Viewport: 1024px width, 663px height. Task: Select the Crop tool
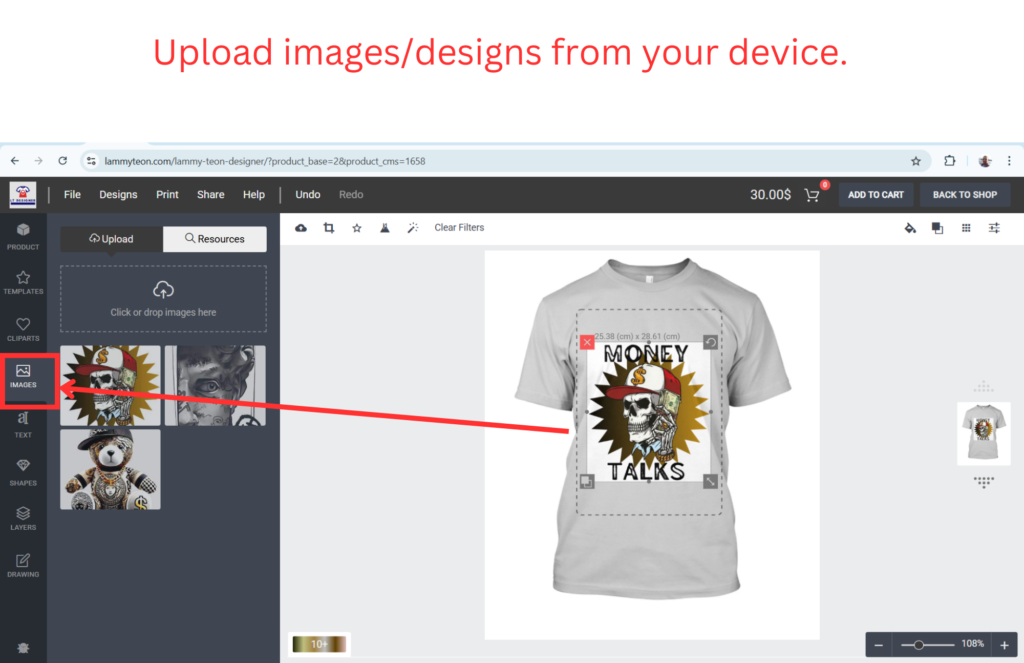[x=329, y=228]
